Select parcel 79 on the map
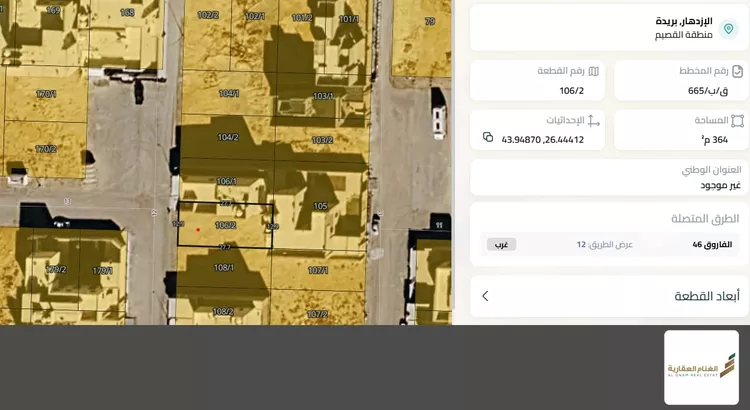 click(430, 21)
